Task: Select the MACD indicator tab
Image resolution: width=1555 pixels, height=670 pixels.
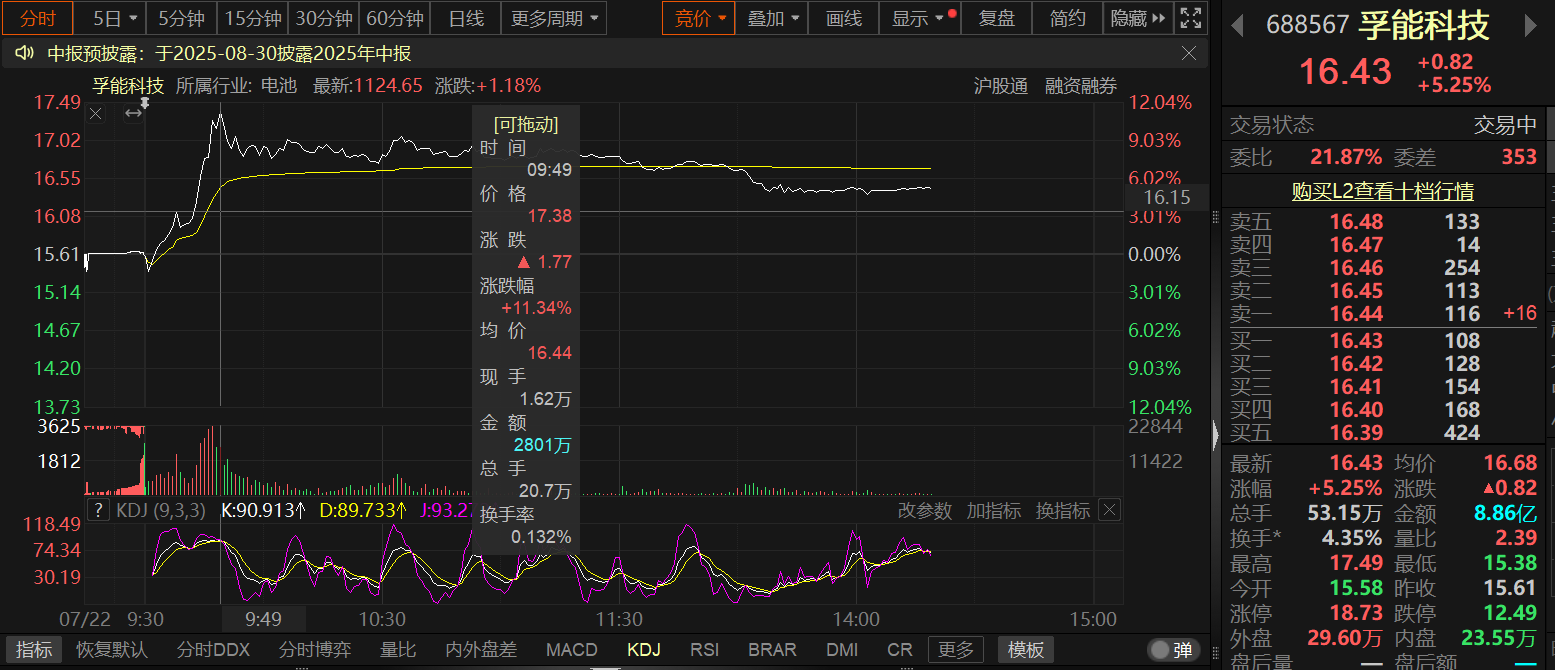Action: (571, 650)
